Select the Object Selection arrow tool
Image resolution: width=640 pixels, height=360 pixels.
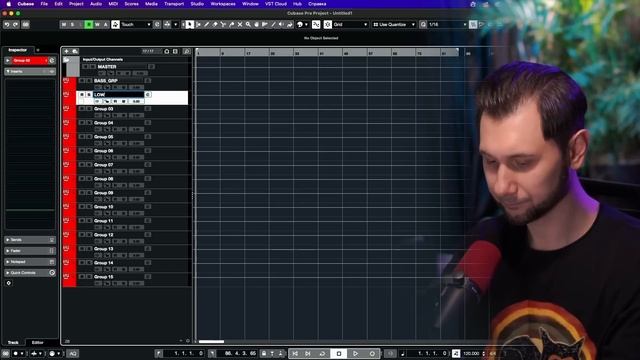click(x=190, y=24)
